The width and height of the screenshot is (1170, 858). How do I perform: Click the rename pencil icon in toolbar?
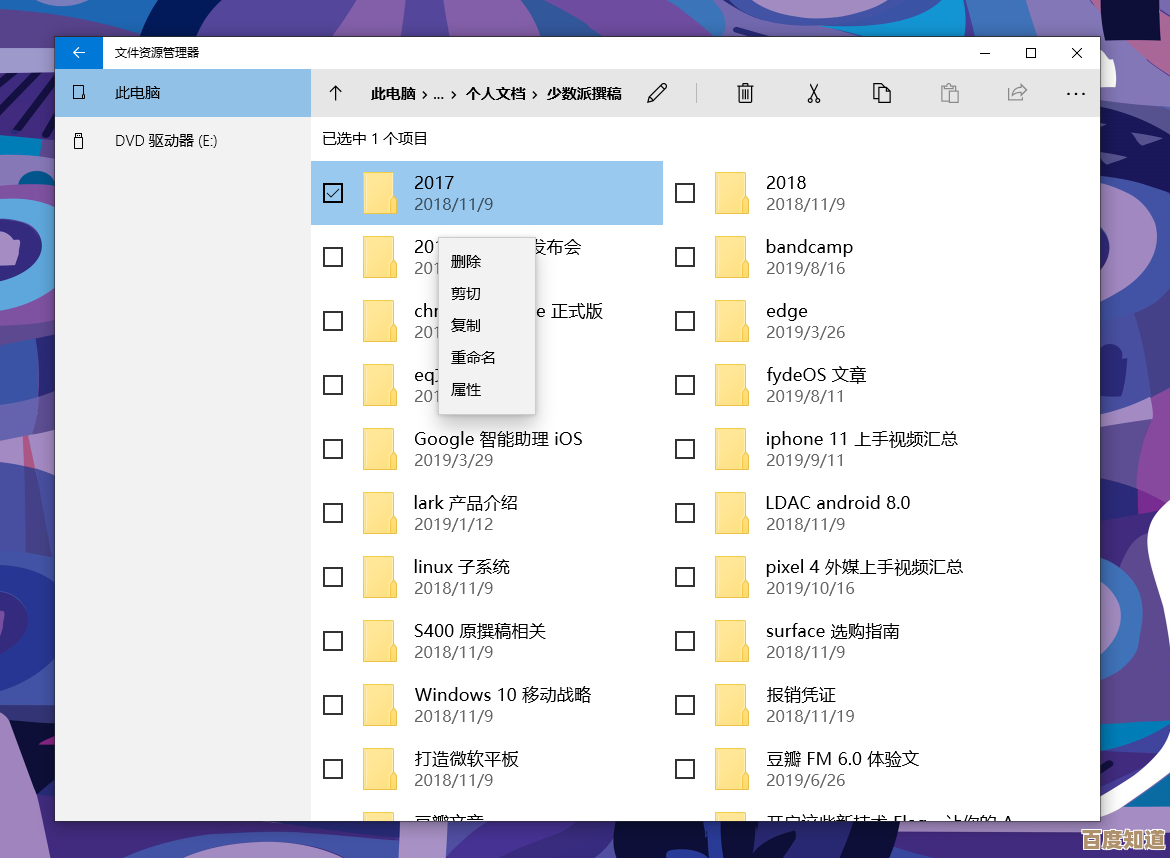657,93
